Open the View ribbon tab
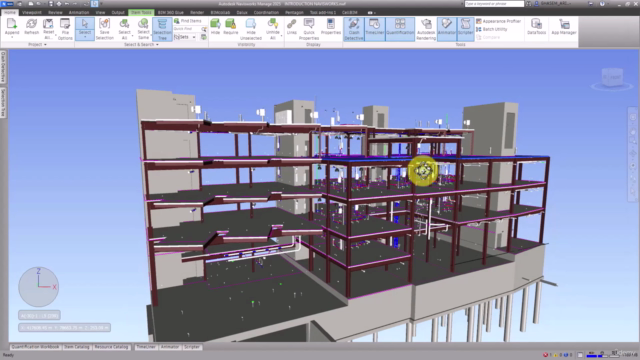640x360 pixels. coord(100,13)
